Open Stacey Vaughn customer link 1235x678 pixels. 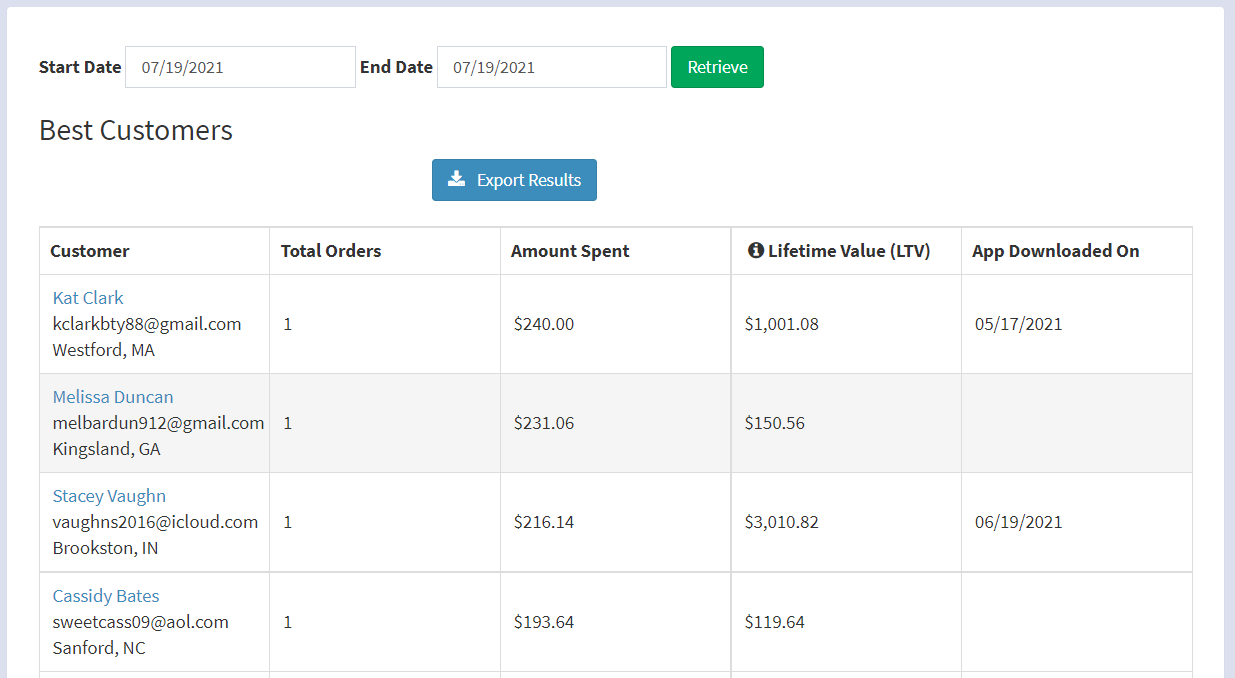109,496
